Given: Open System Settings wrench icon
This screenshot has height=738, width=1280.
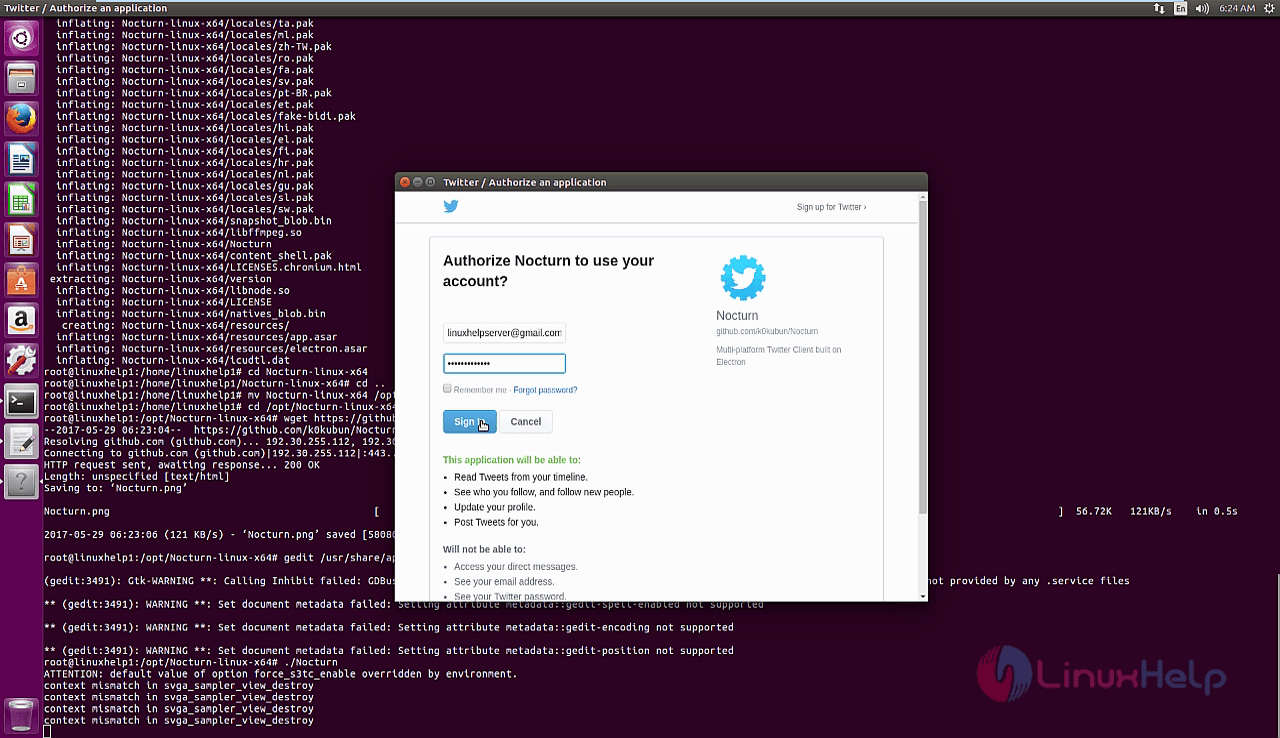Looking at the screenshot, I should [21, 362].
